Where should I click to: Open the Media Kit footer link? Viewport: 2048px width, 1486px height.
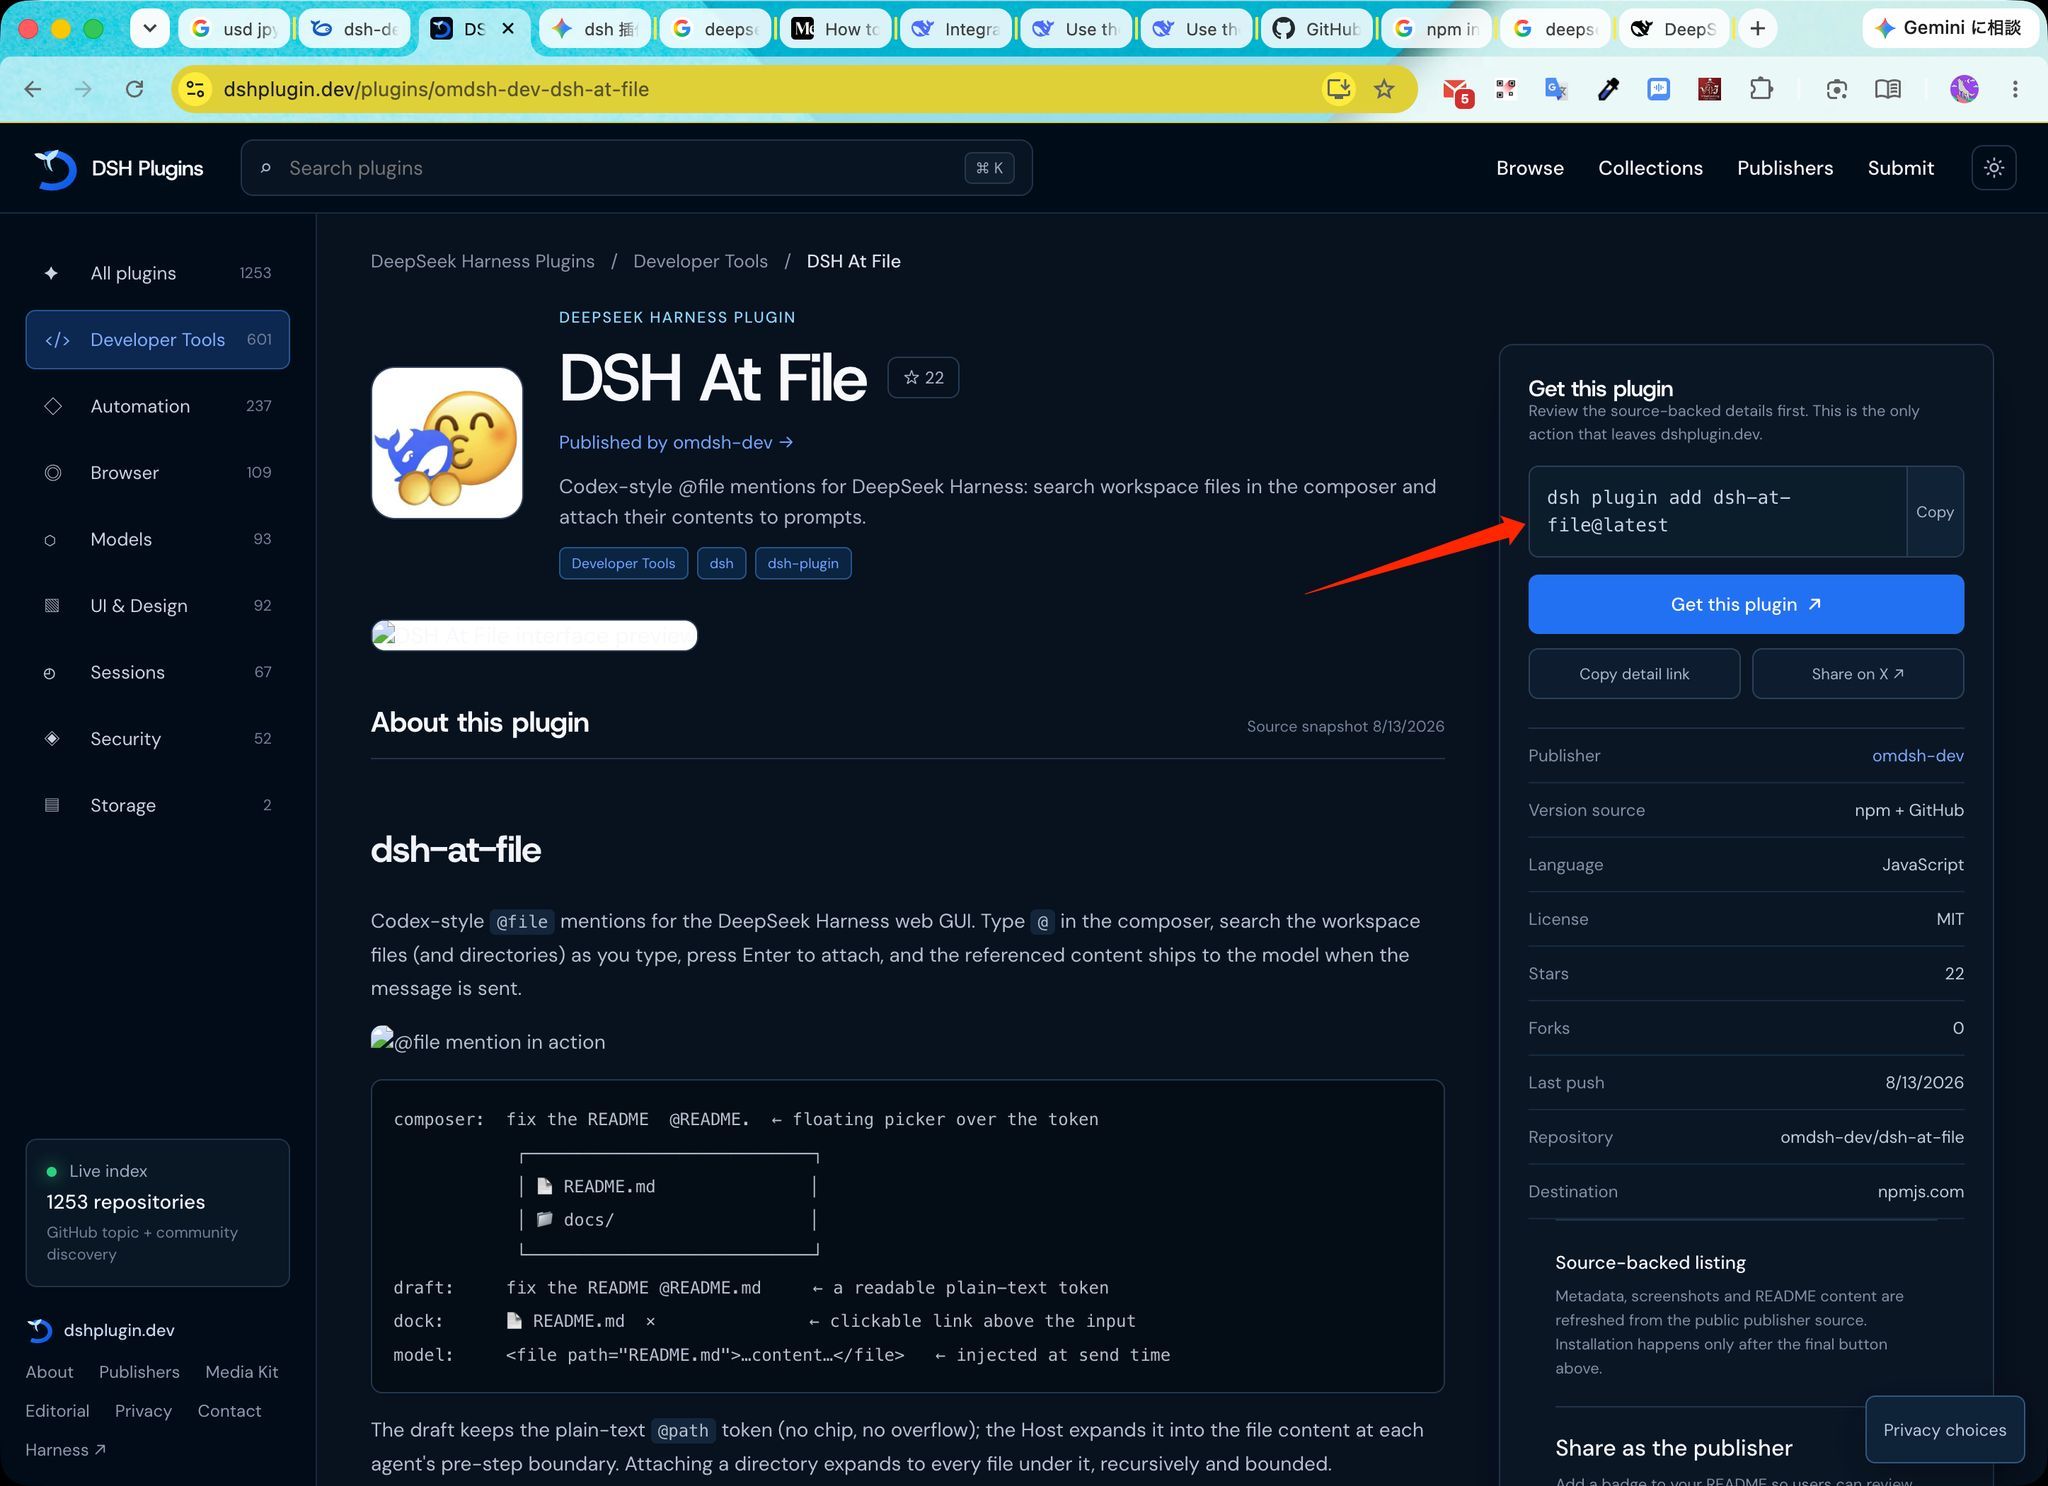(242, 1372)
